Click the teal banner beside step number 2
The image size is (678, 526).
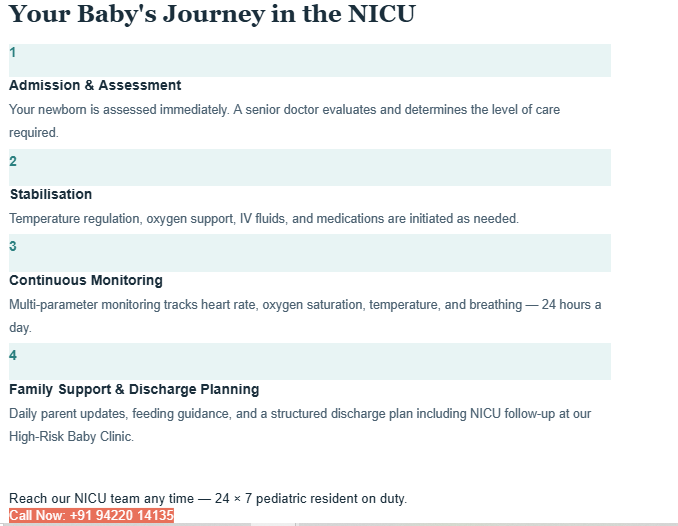pyautogui.click(x=310, y=167)
